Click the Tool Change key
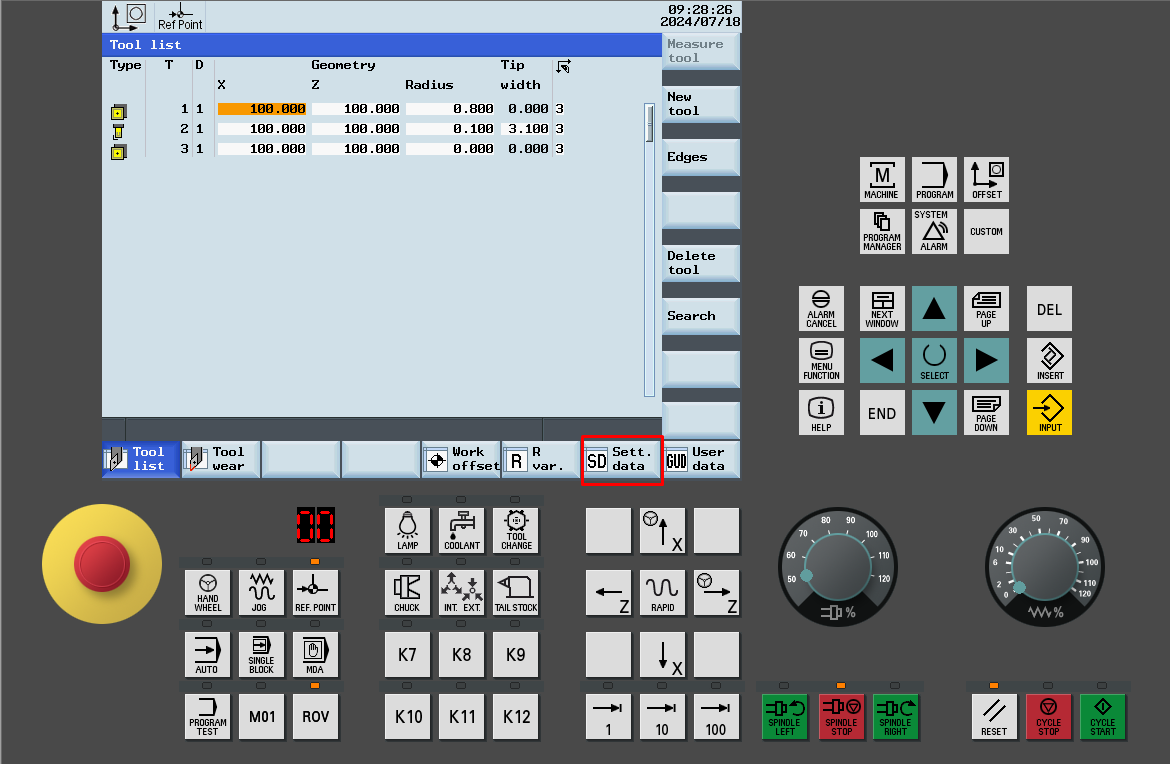Screen dimensions: 1170x764 (x=516, y=531)
